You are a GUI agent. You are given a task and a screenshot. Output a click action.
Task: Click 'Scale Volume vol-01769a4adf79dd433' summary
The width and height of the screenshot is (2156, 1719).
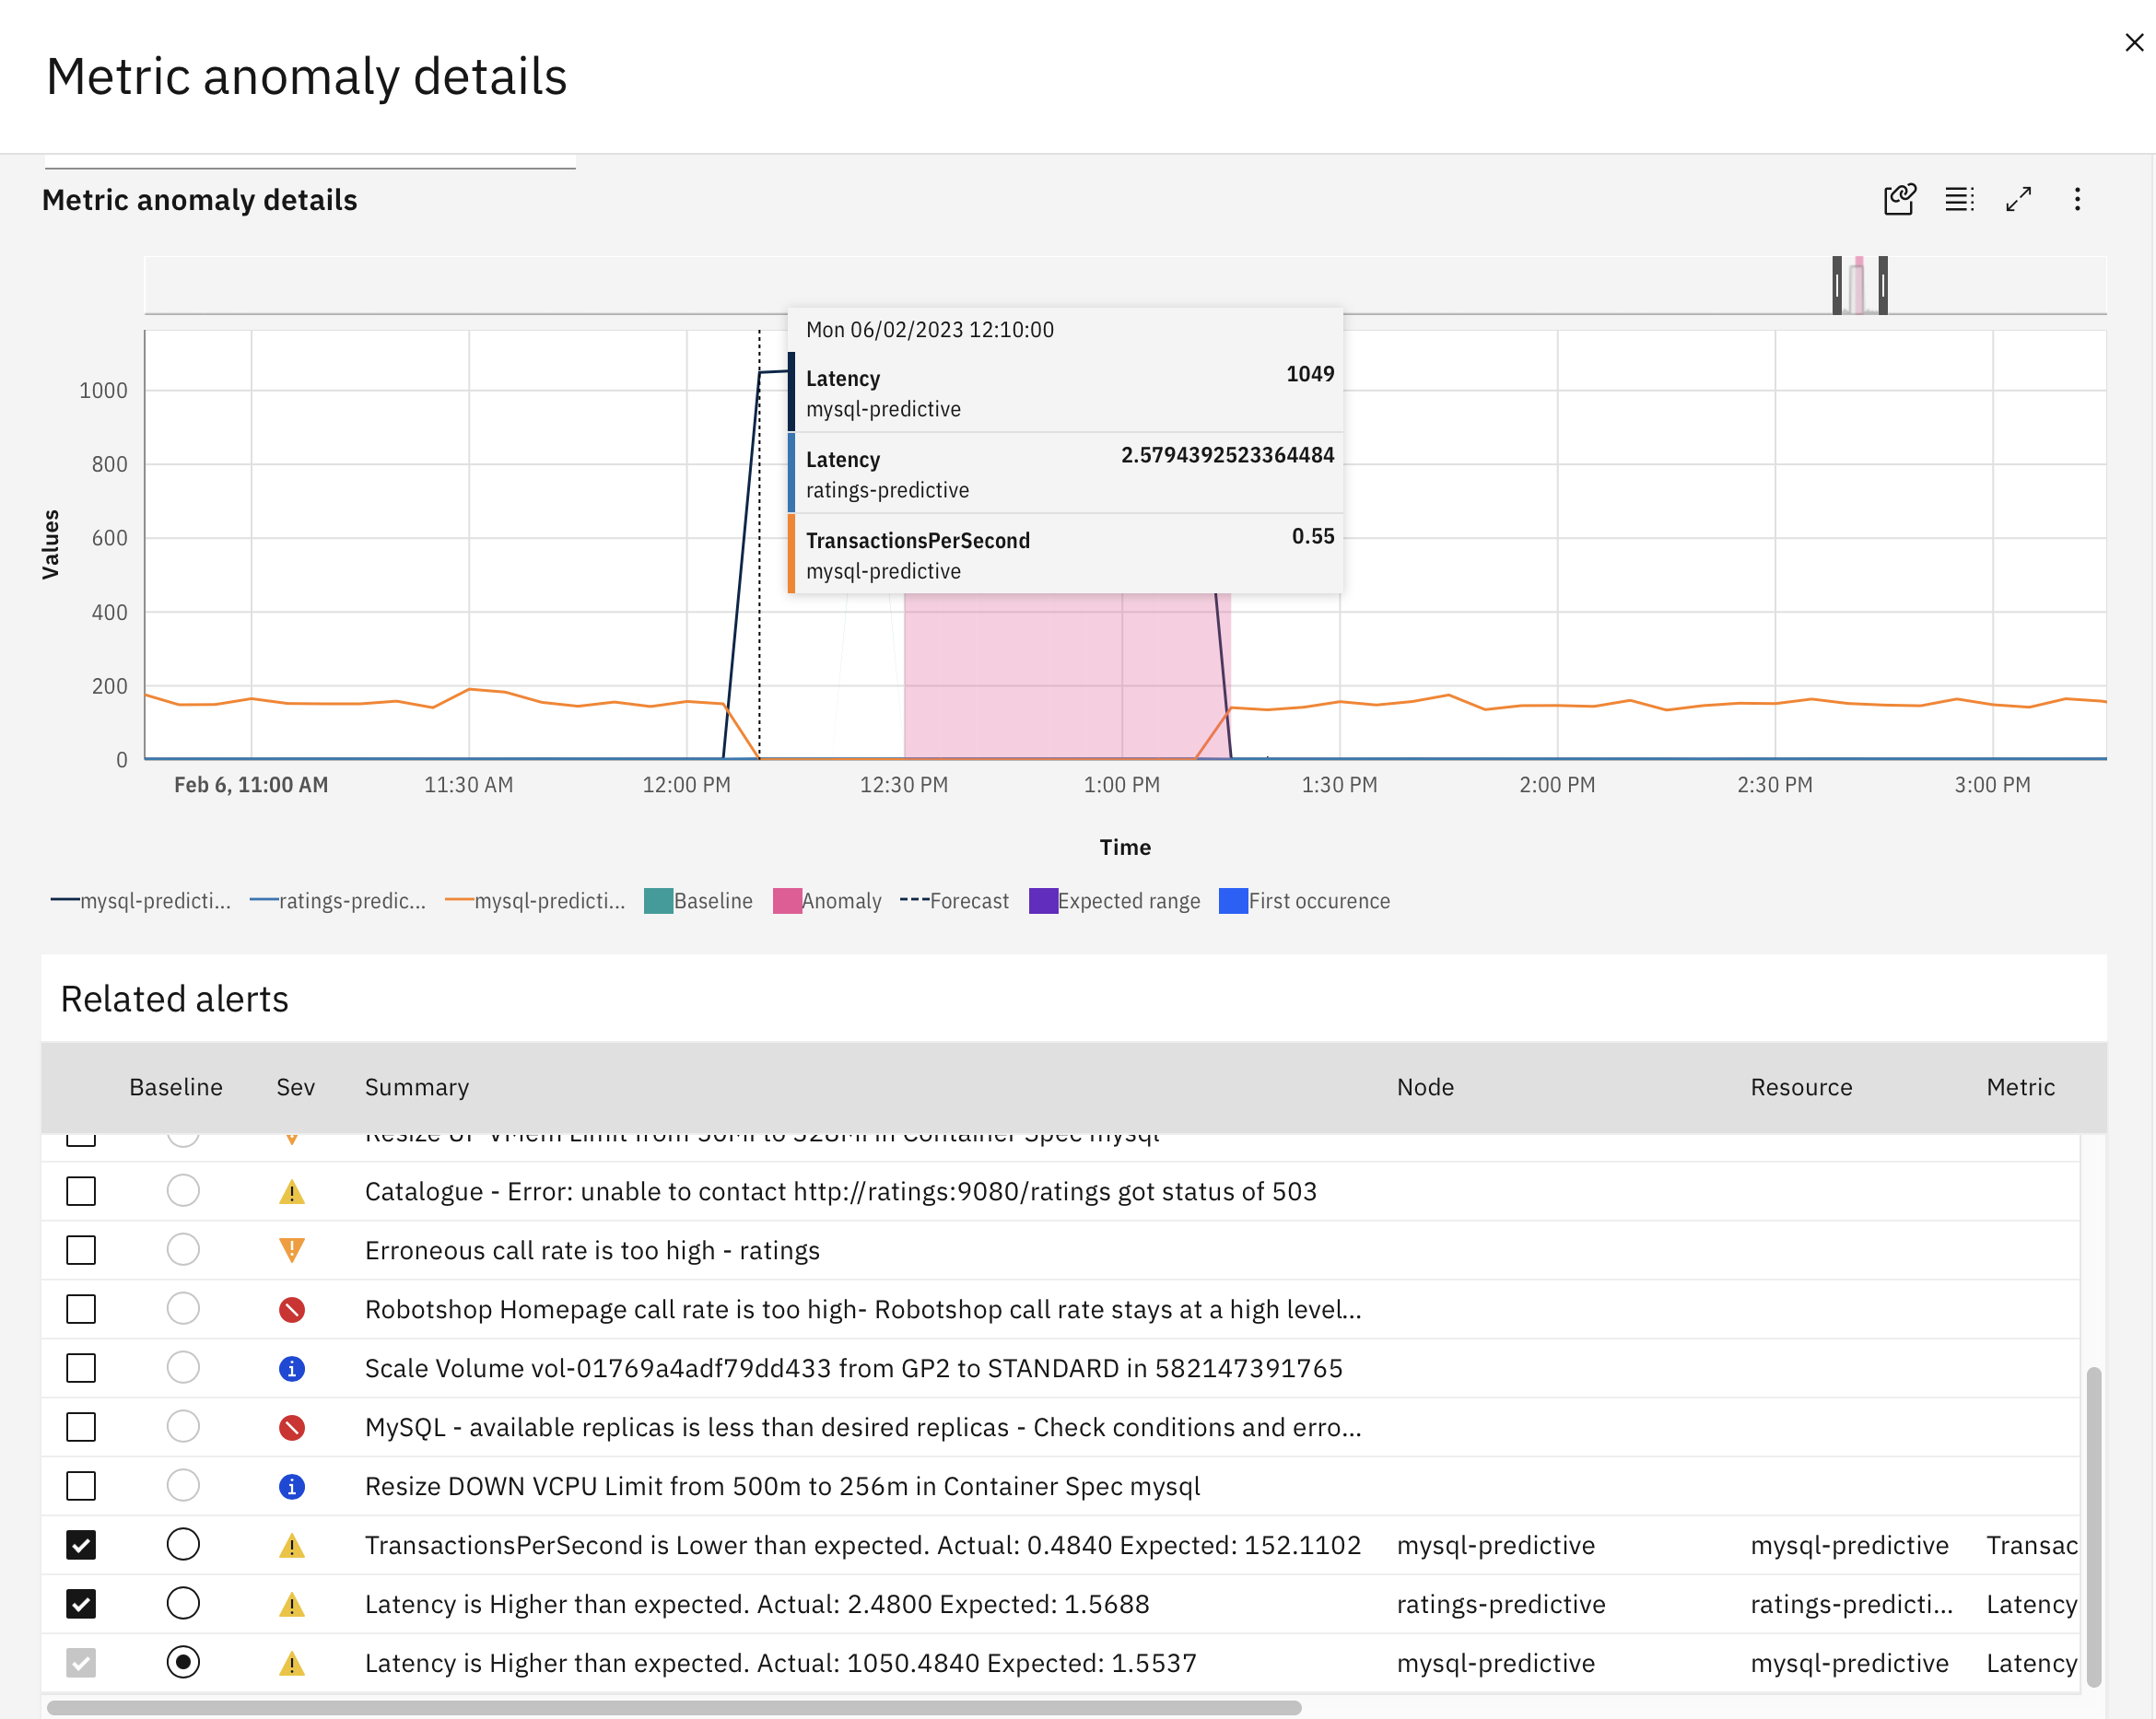click(x=854, y=1368)
